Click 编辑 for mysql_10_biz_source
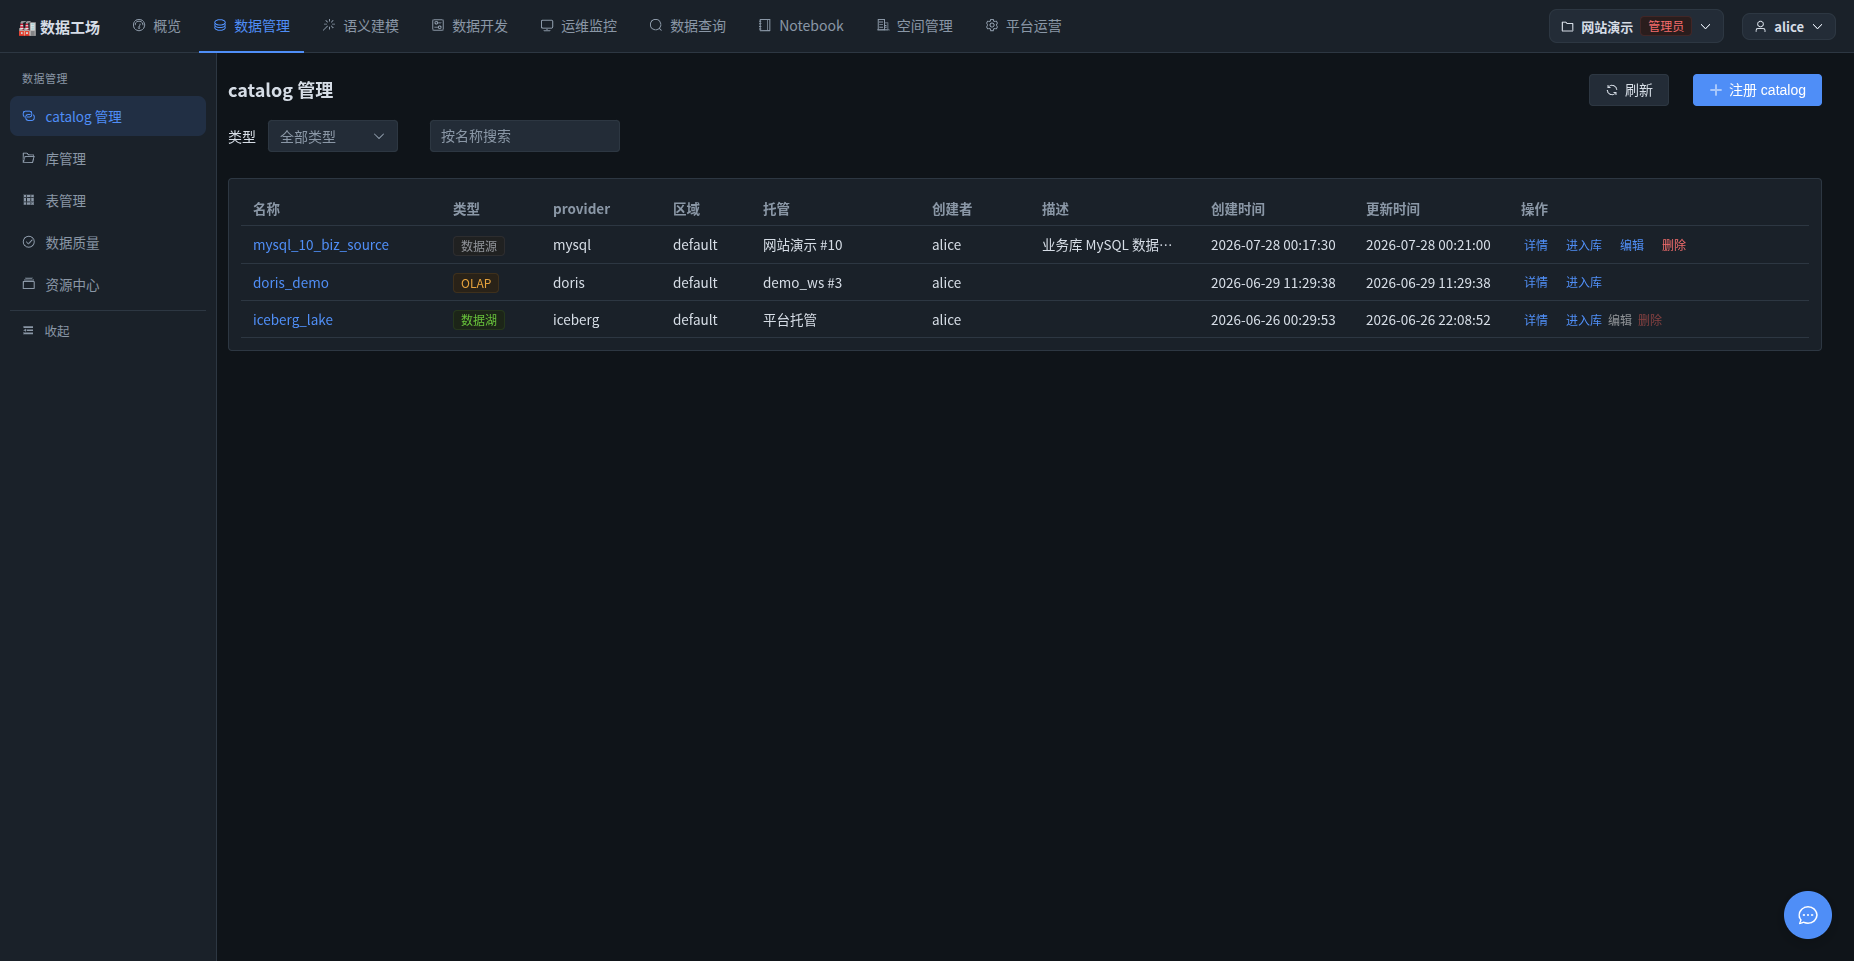 point(1632,245)
